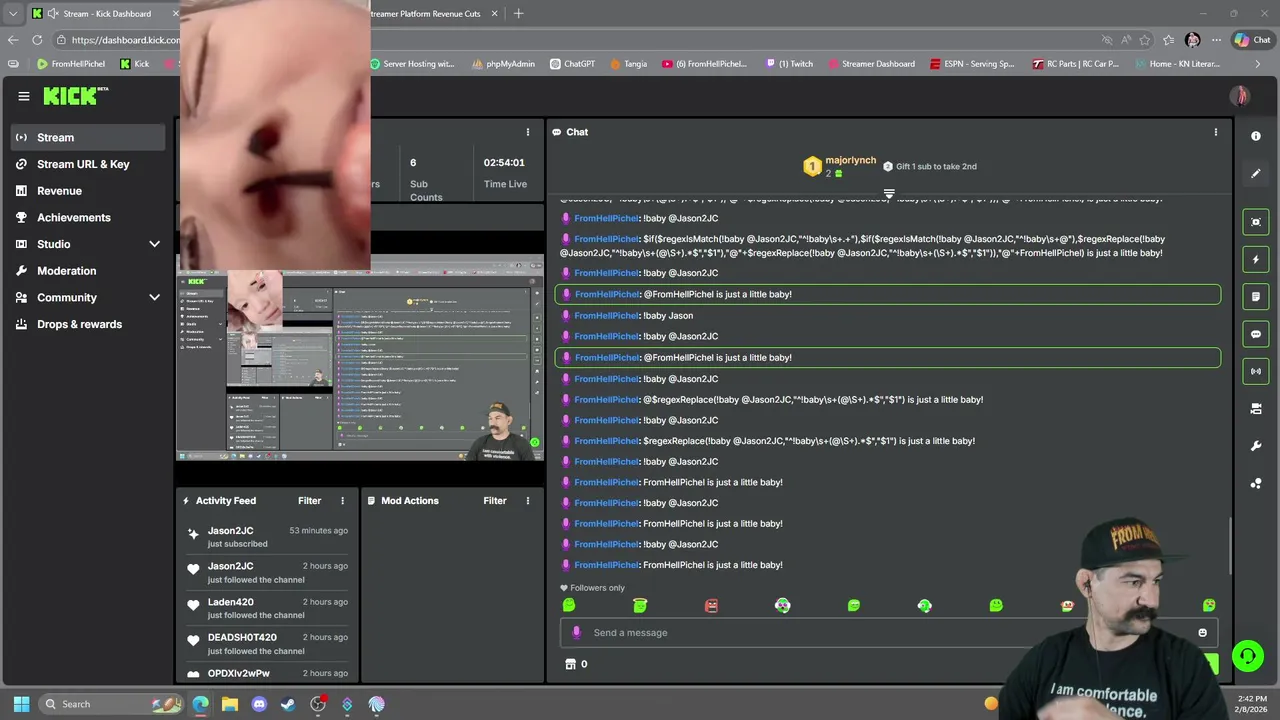The image size is (1280, 720).
Task: Expand the Studio section chevron
Action: [x=154, y=244]
